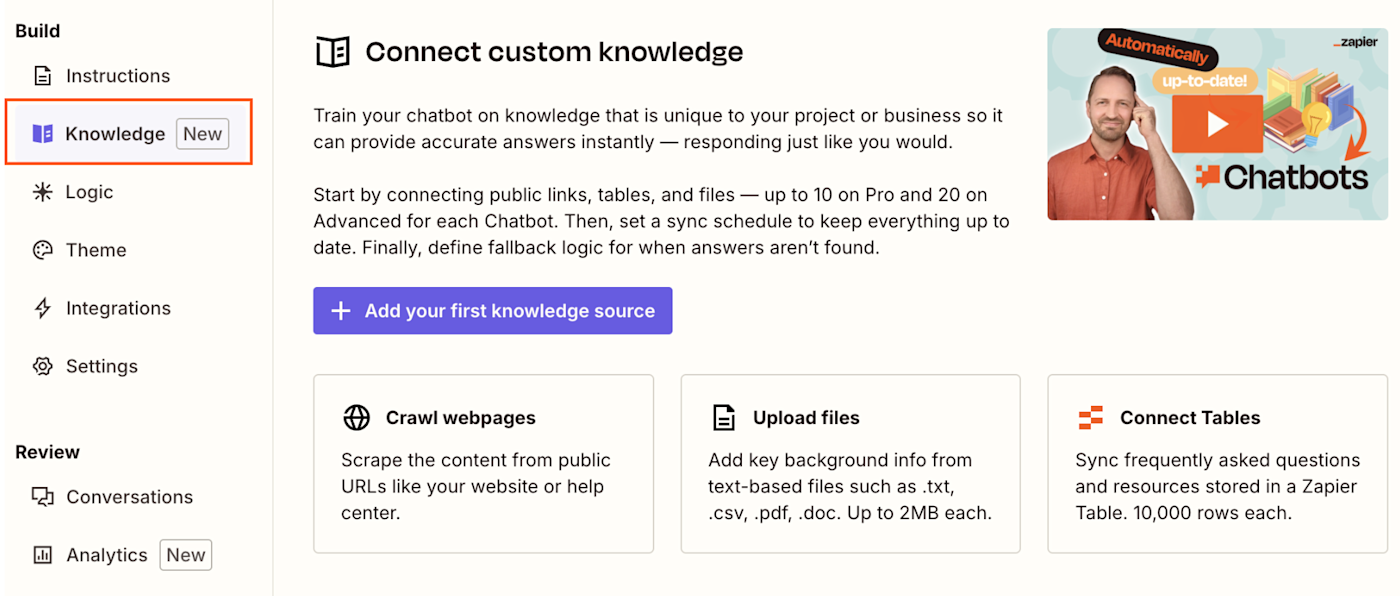Navigate to Integrations in the sidebar
1400x596 pixels.
[x=118, y=308]
